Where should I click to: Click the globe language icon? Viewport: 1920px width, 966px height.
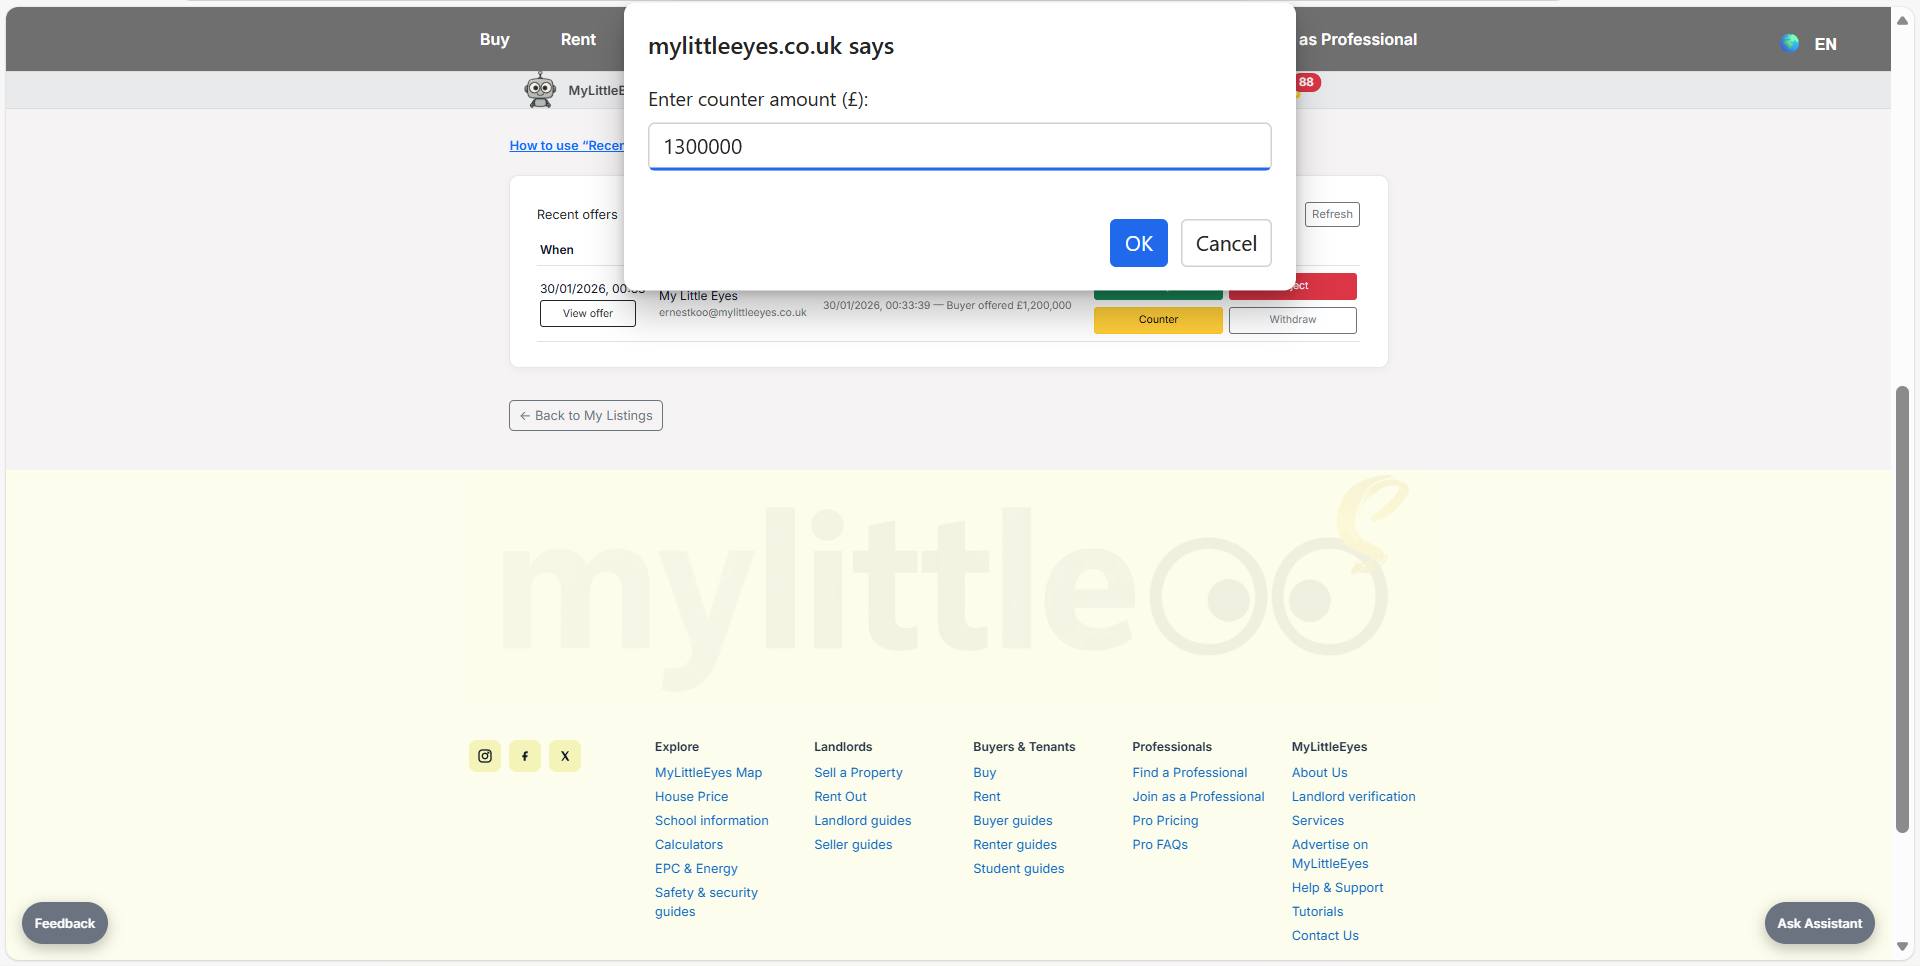(x=1790, y=43)
